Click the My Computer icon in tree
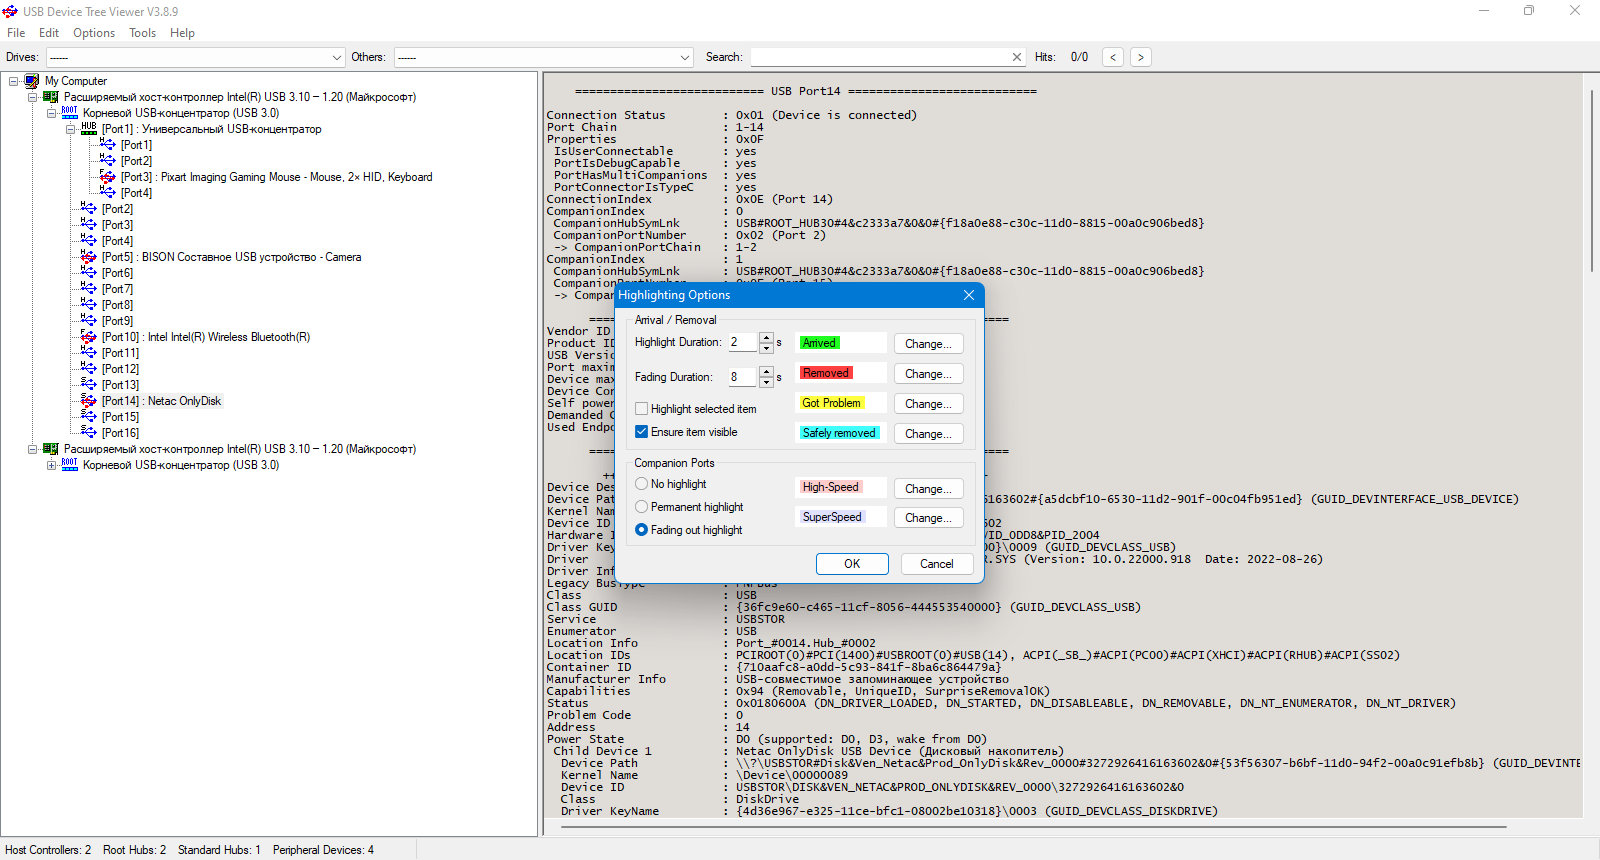This screenshot has height=860, width=1600. tap(32, 81)
